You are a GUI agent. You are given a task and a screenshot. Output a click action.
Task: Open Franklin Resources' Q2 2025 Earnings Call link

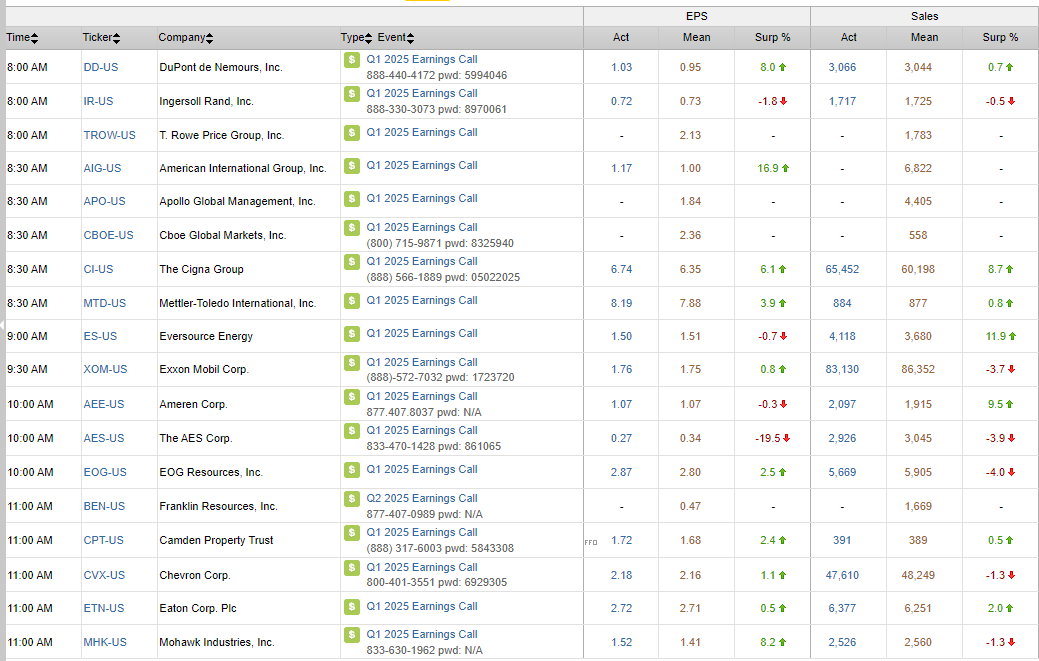422,499
